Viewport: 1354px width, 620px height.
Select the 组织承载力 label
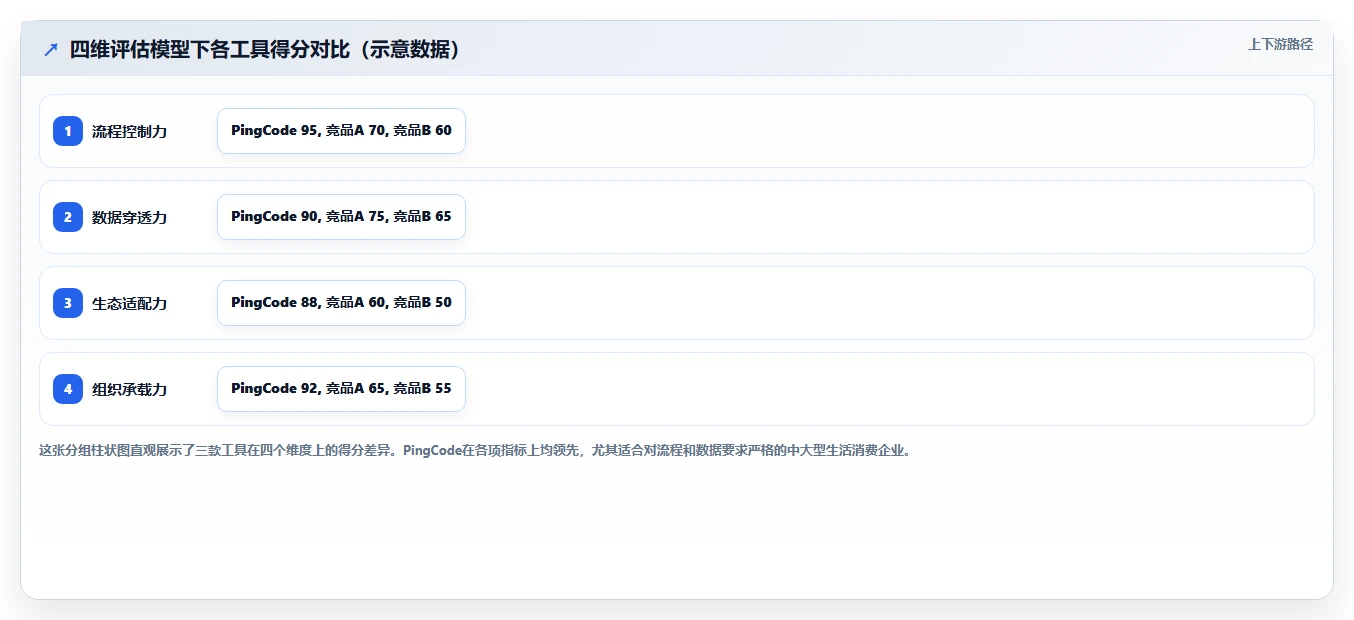tap(130, 389)
